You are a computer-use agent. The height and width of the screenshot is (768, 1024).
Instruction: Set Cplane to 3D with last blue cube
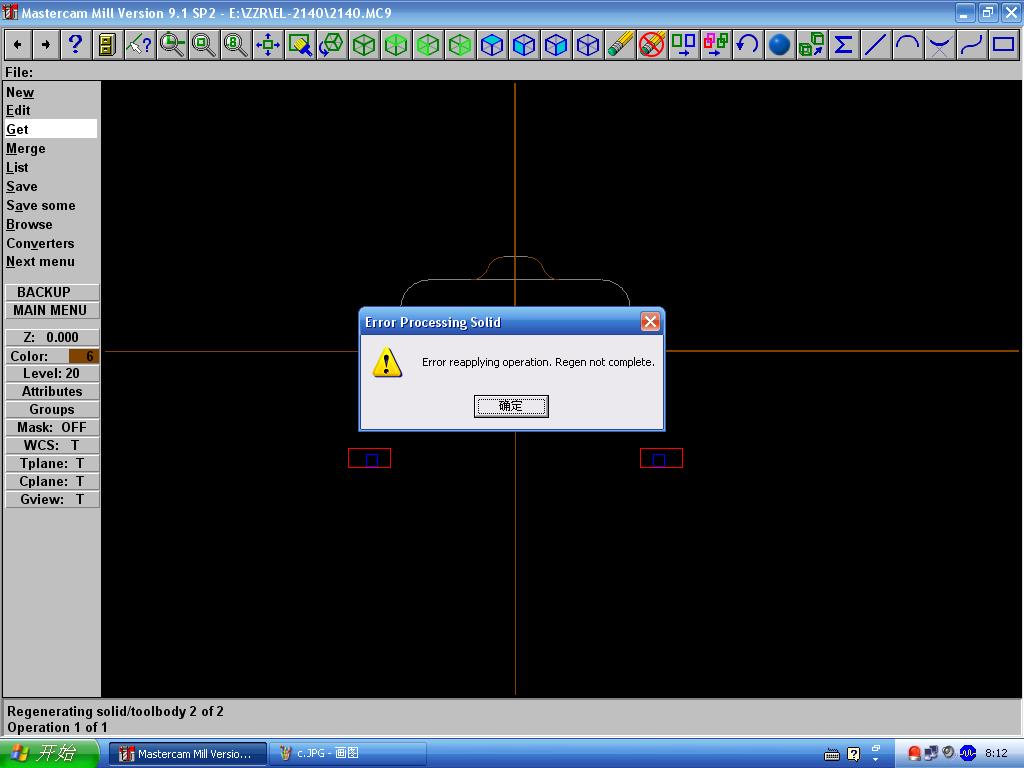pyautogui.click(x=588, y=45)
